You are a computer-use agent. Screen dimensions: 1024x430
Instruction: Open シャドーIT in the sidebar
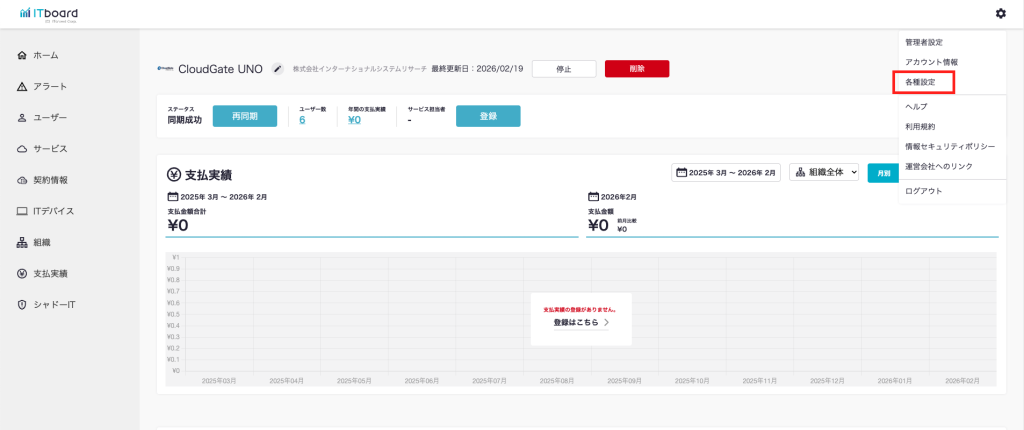tap(54, 304)
